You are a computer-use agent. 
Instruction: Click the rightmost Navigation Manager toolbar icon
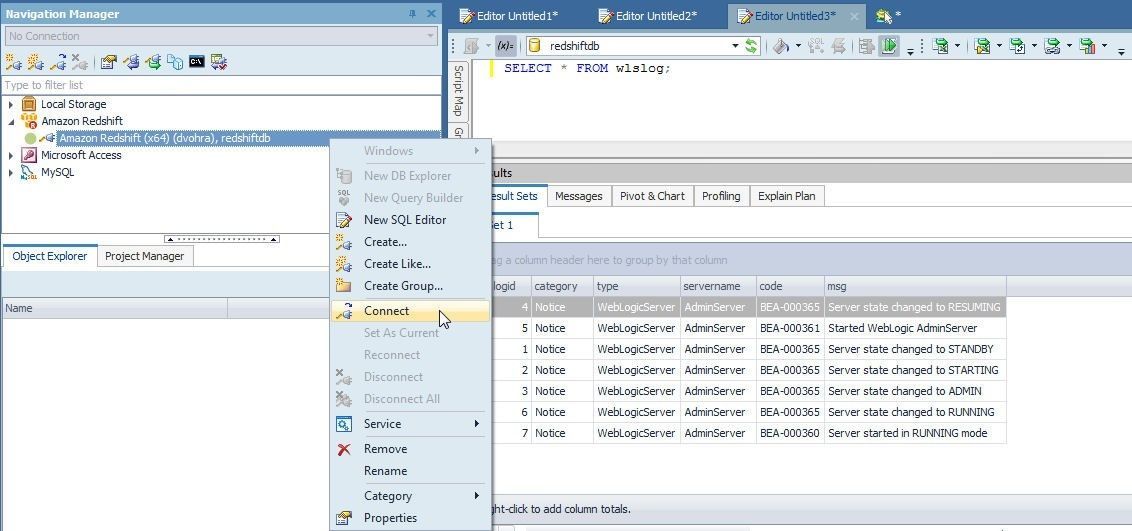point(219,62)
